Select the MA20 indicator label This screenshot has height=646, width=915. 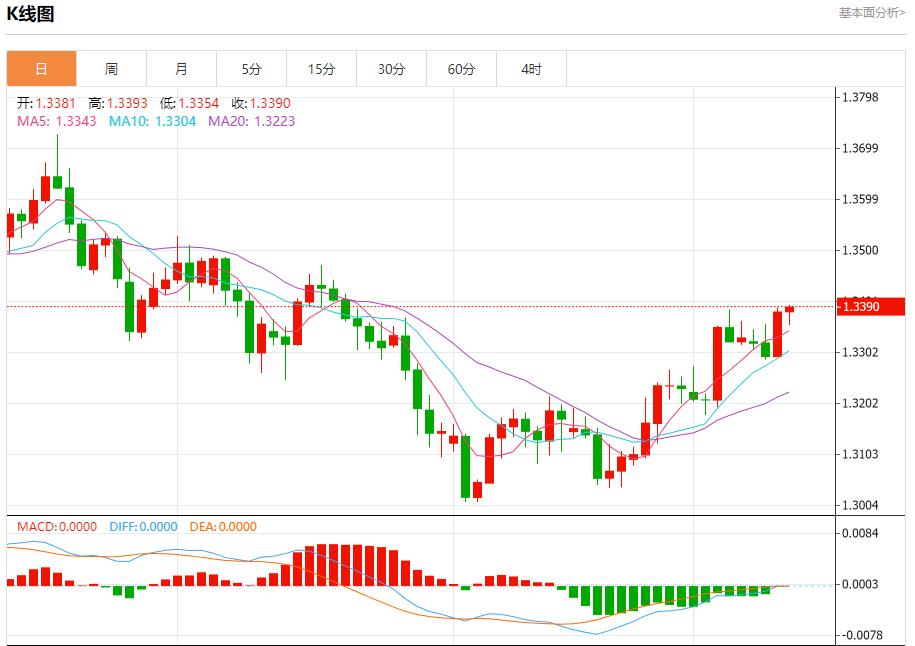click(251, 121)
